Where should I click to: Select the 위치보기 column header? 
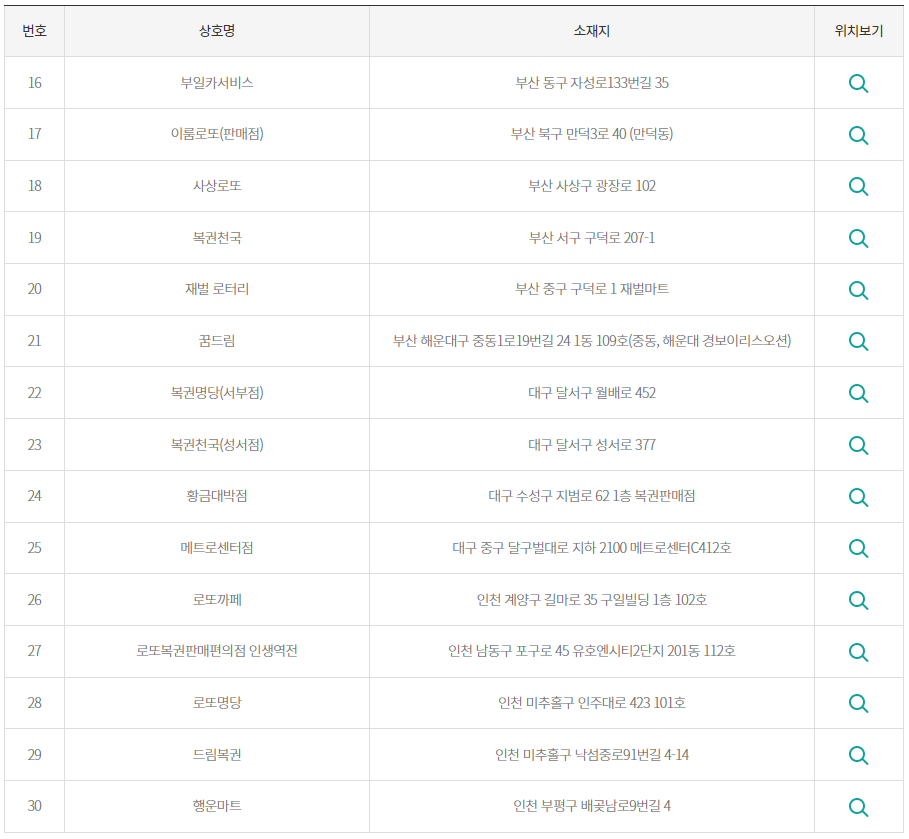(x=859, y=31)
